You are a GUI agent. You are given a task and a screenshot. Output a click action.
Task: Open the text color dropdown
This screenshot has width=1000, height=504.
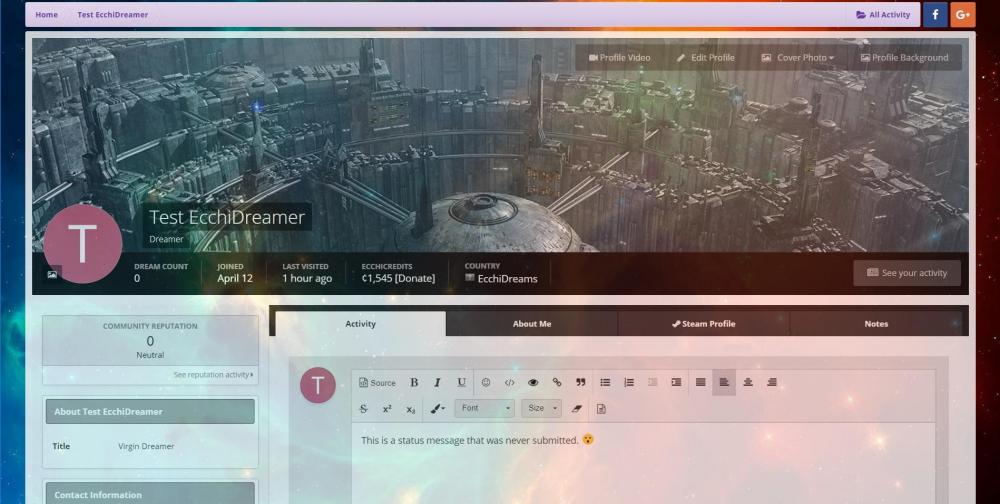click(x=438, y=409)
